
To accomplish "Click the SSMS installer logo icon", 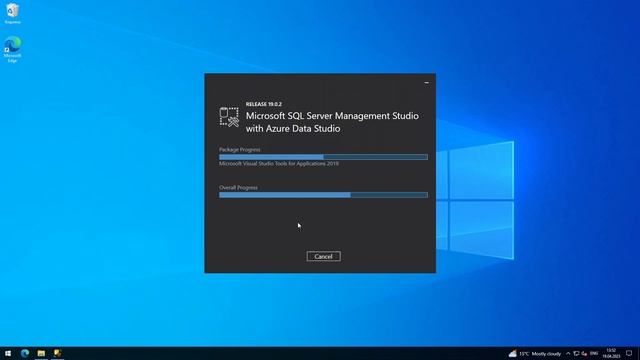I will 229,117.
